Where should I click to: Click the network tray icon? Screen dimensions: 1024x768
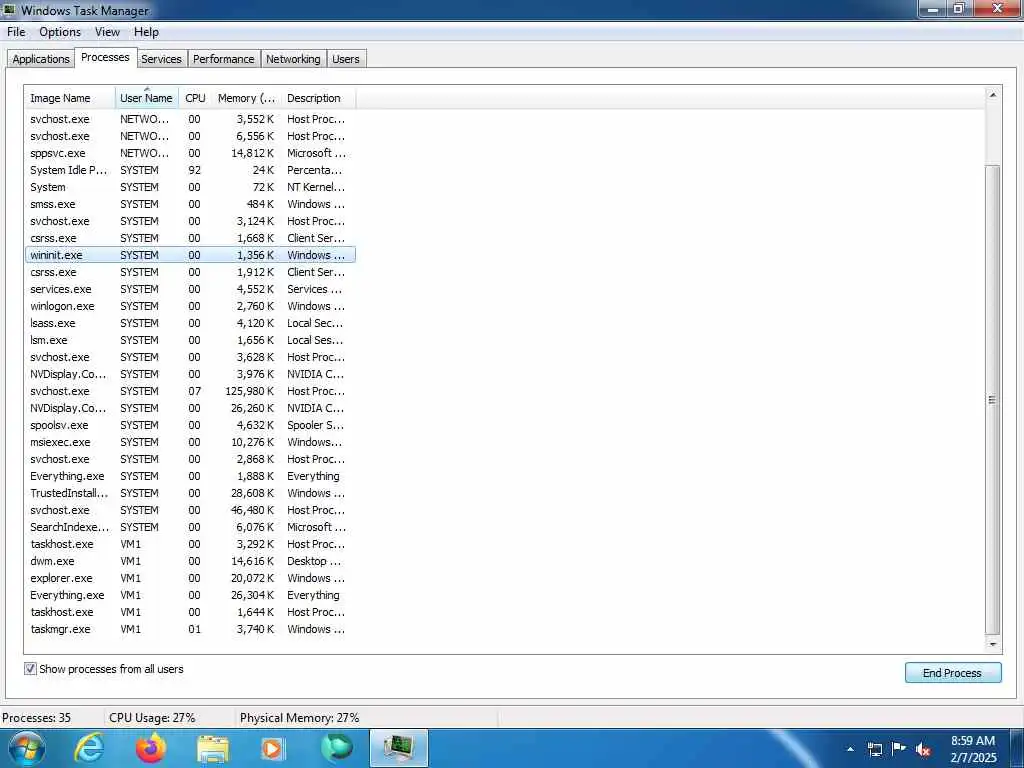coord(874,749)
